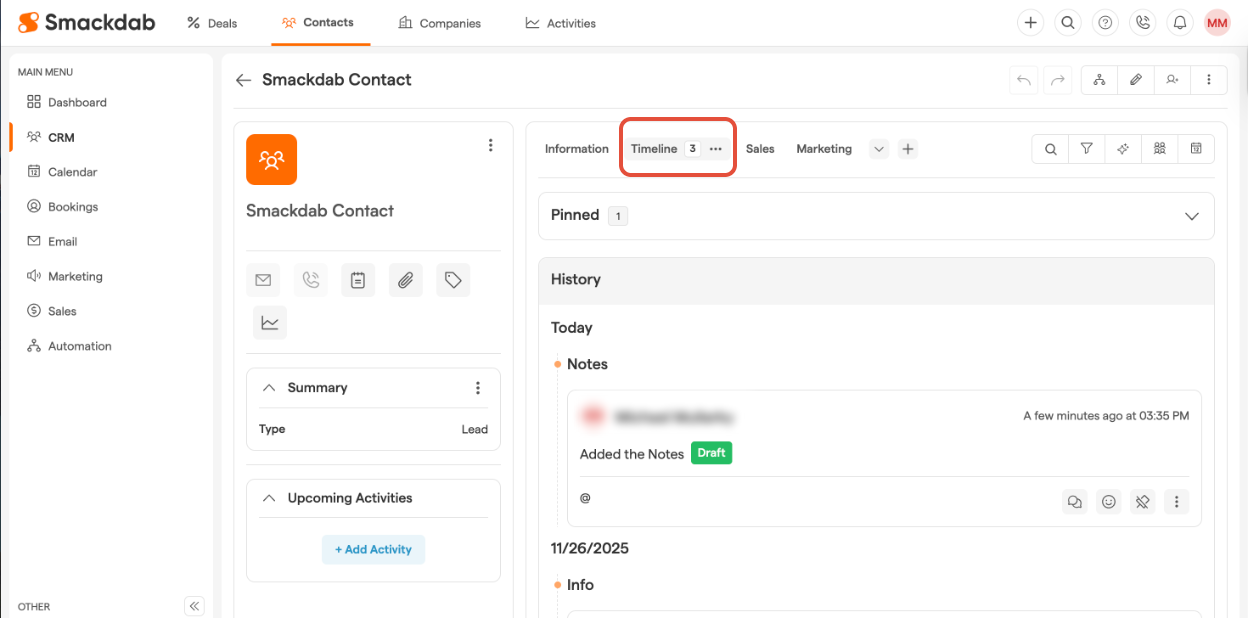Click the email icon in contact card
Viewport: 1248px width, 618px height.
click(x=263, y=281)
